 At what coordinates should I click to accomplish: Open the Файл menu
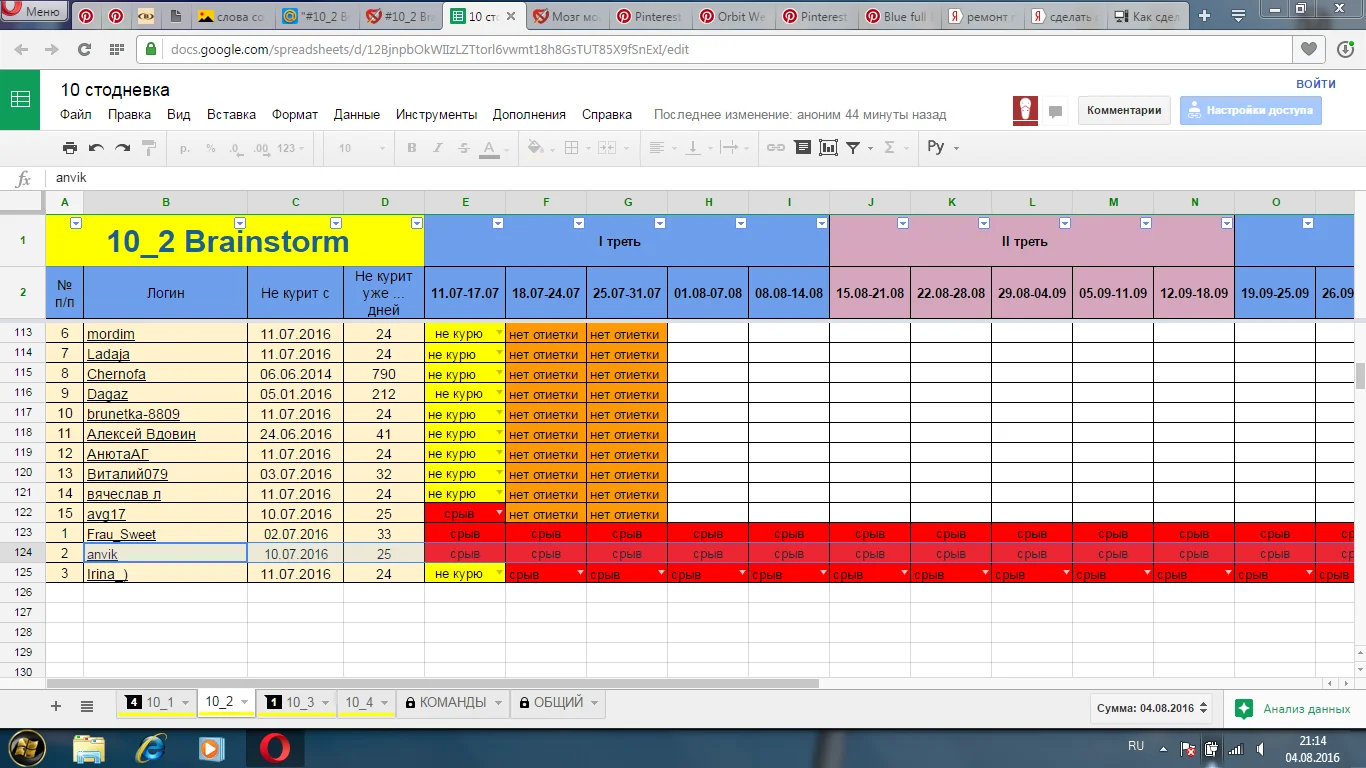tap(76, 114)
